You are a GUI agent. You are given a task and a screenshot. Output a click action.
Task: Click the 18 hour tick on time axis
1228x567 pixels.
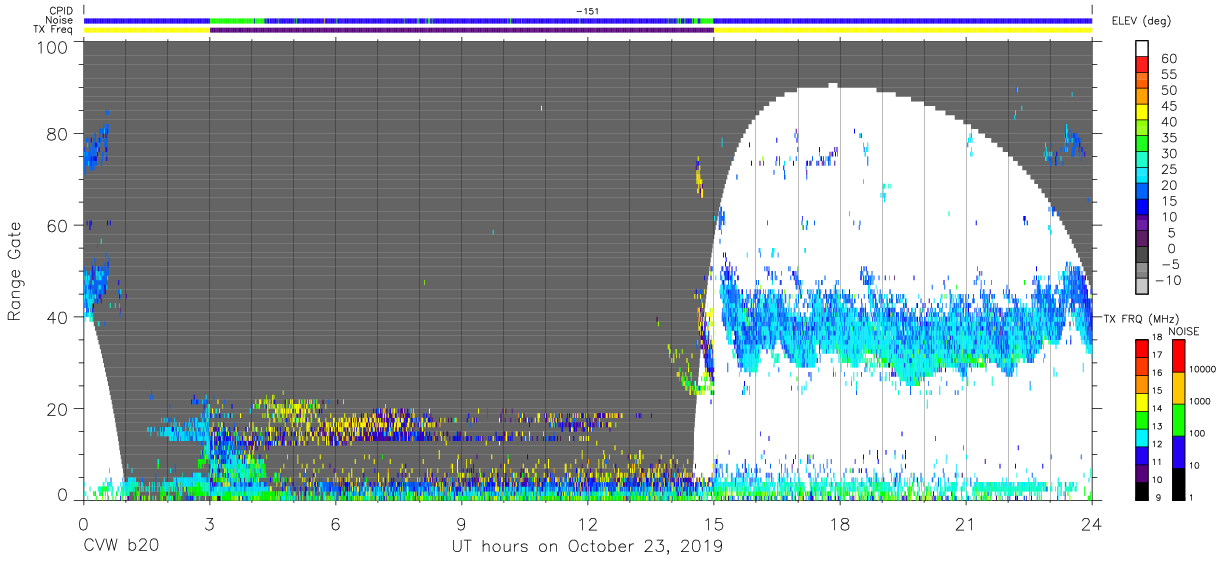pyautogui.click(x=840, y=524)
